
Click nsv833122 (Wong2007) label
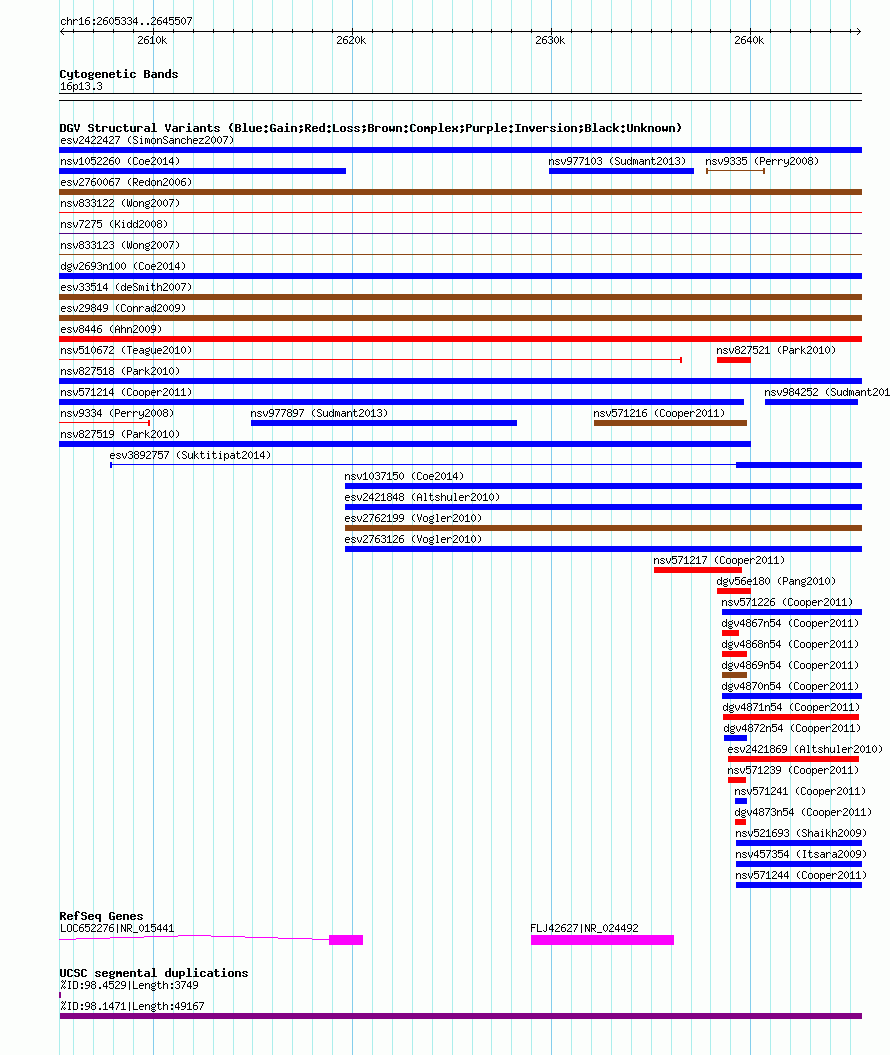(120, 203)
